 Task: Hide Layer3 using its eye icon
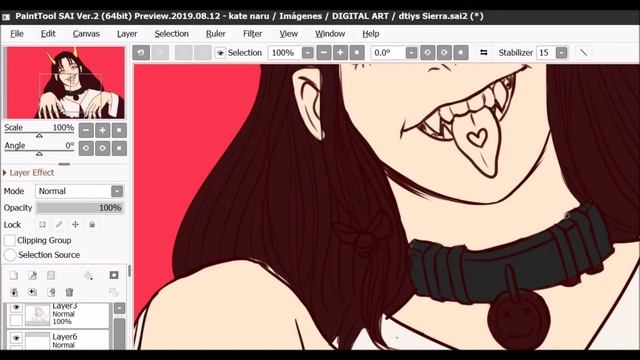[x=16, y=307]
